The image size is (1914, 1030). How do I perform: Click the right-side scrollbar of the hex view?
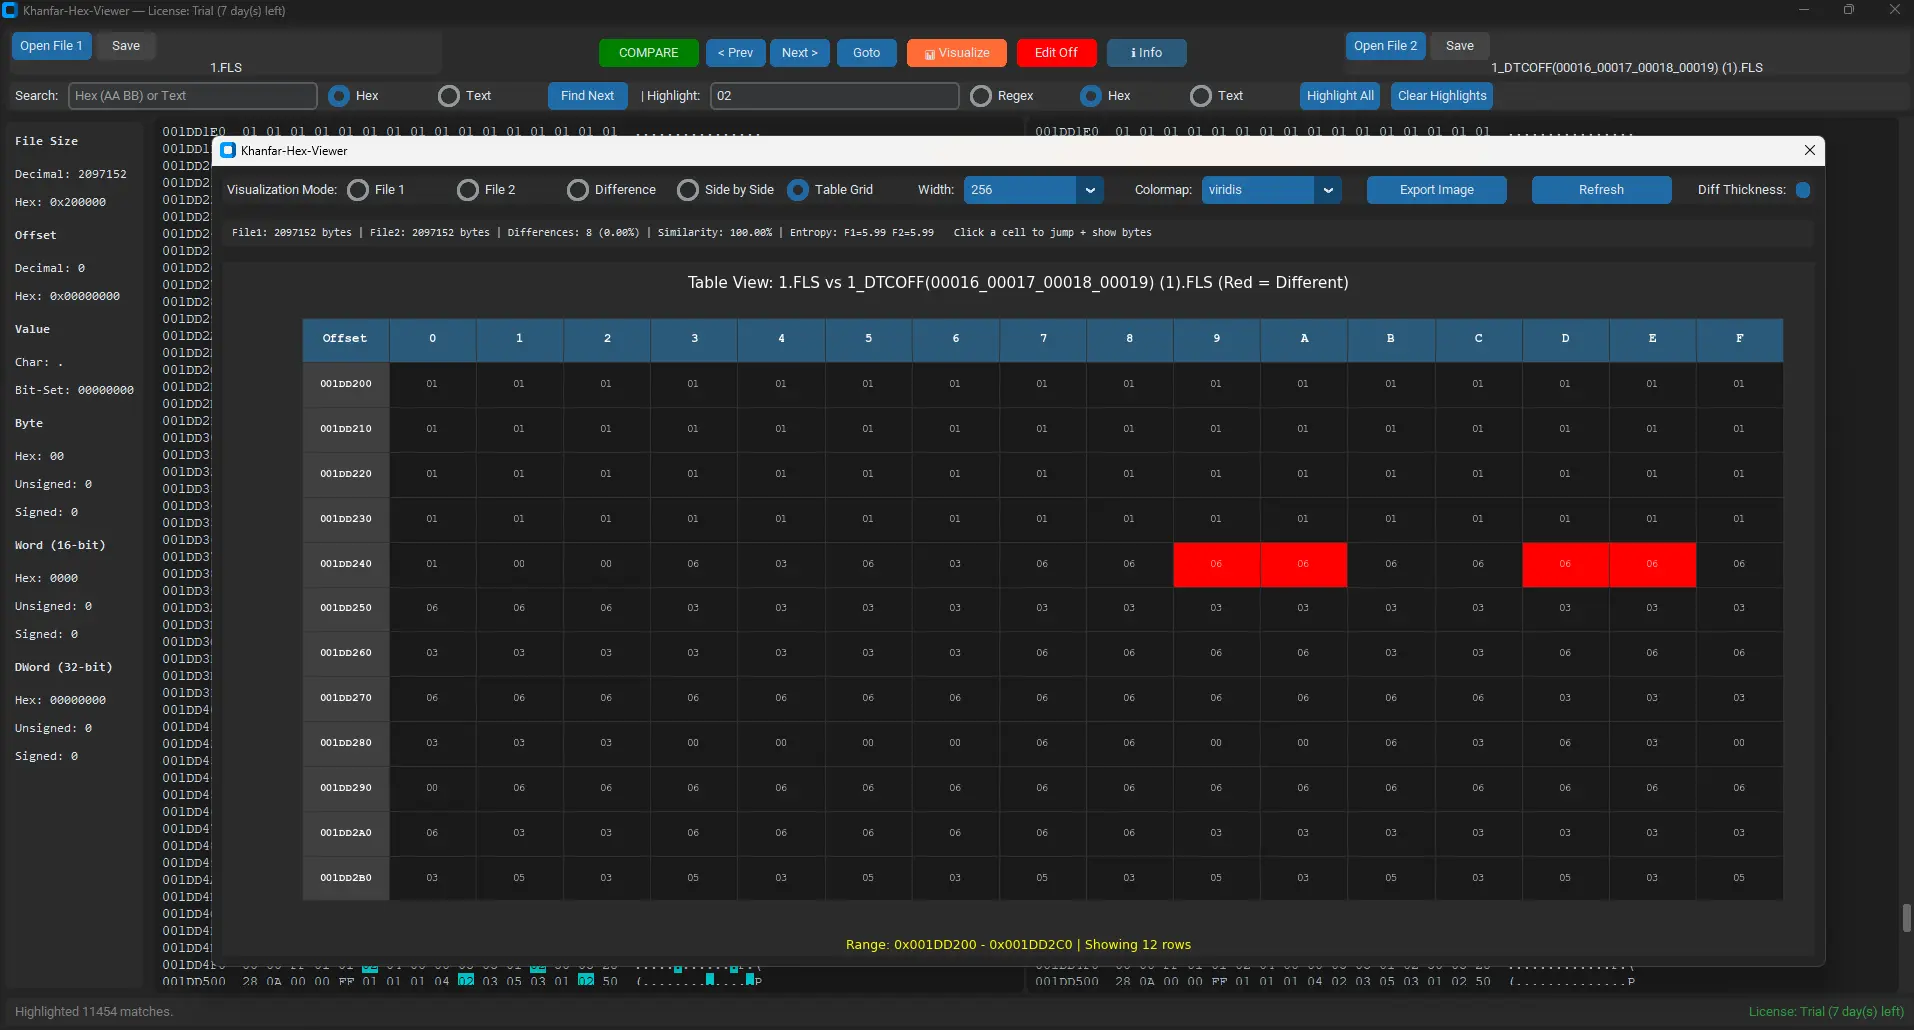1904,918
